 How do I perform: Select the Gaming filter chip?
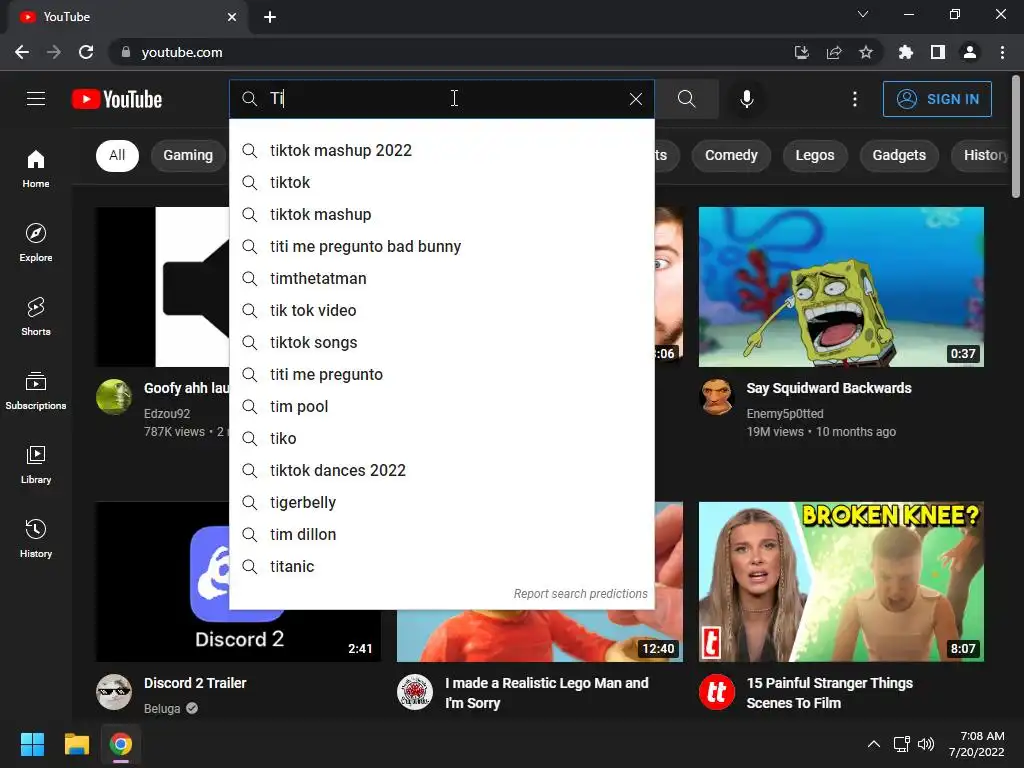[188, 155]
